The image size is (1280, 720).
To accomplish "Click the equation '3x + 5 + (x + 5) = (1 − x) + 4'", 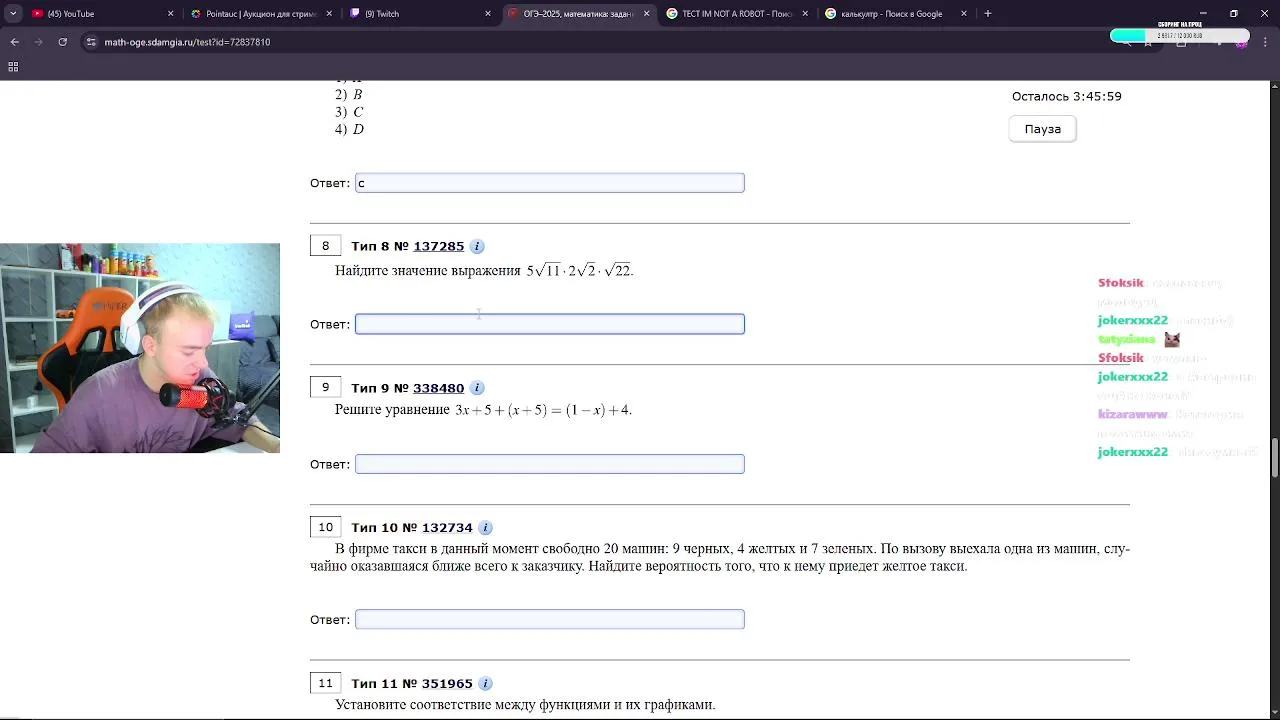I will [543, 410].
